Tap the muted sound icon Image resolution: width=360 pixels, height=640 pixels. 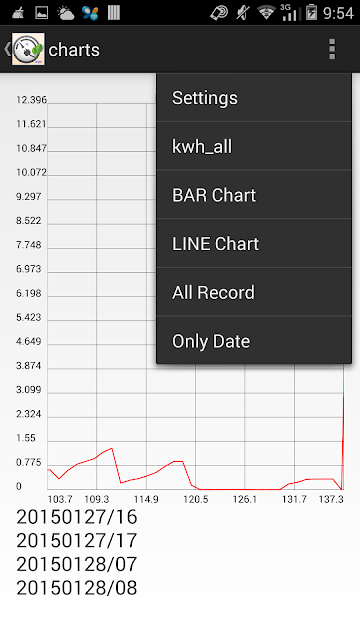(x=242, y=13)
